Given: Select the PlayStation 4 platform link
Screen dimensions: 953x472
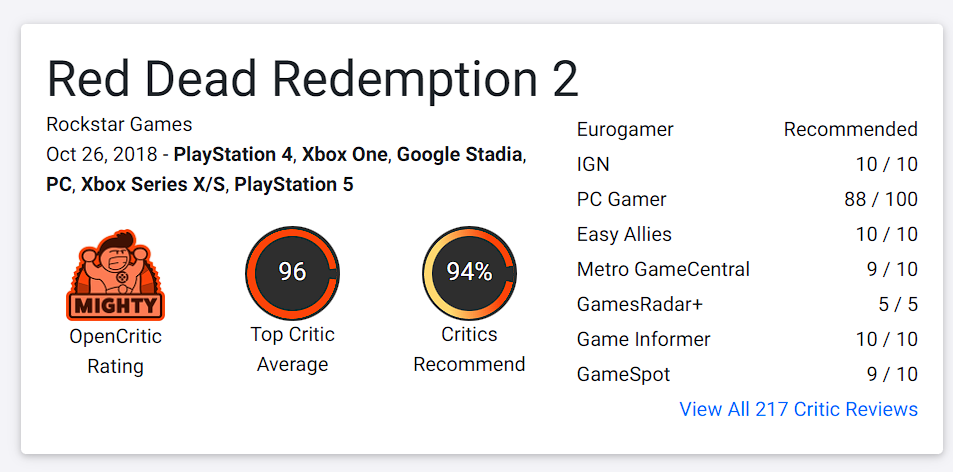Looking at the screenshot, I should click(233, 155).
